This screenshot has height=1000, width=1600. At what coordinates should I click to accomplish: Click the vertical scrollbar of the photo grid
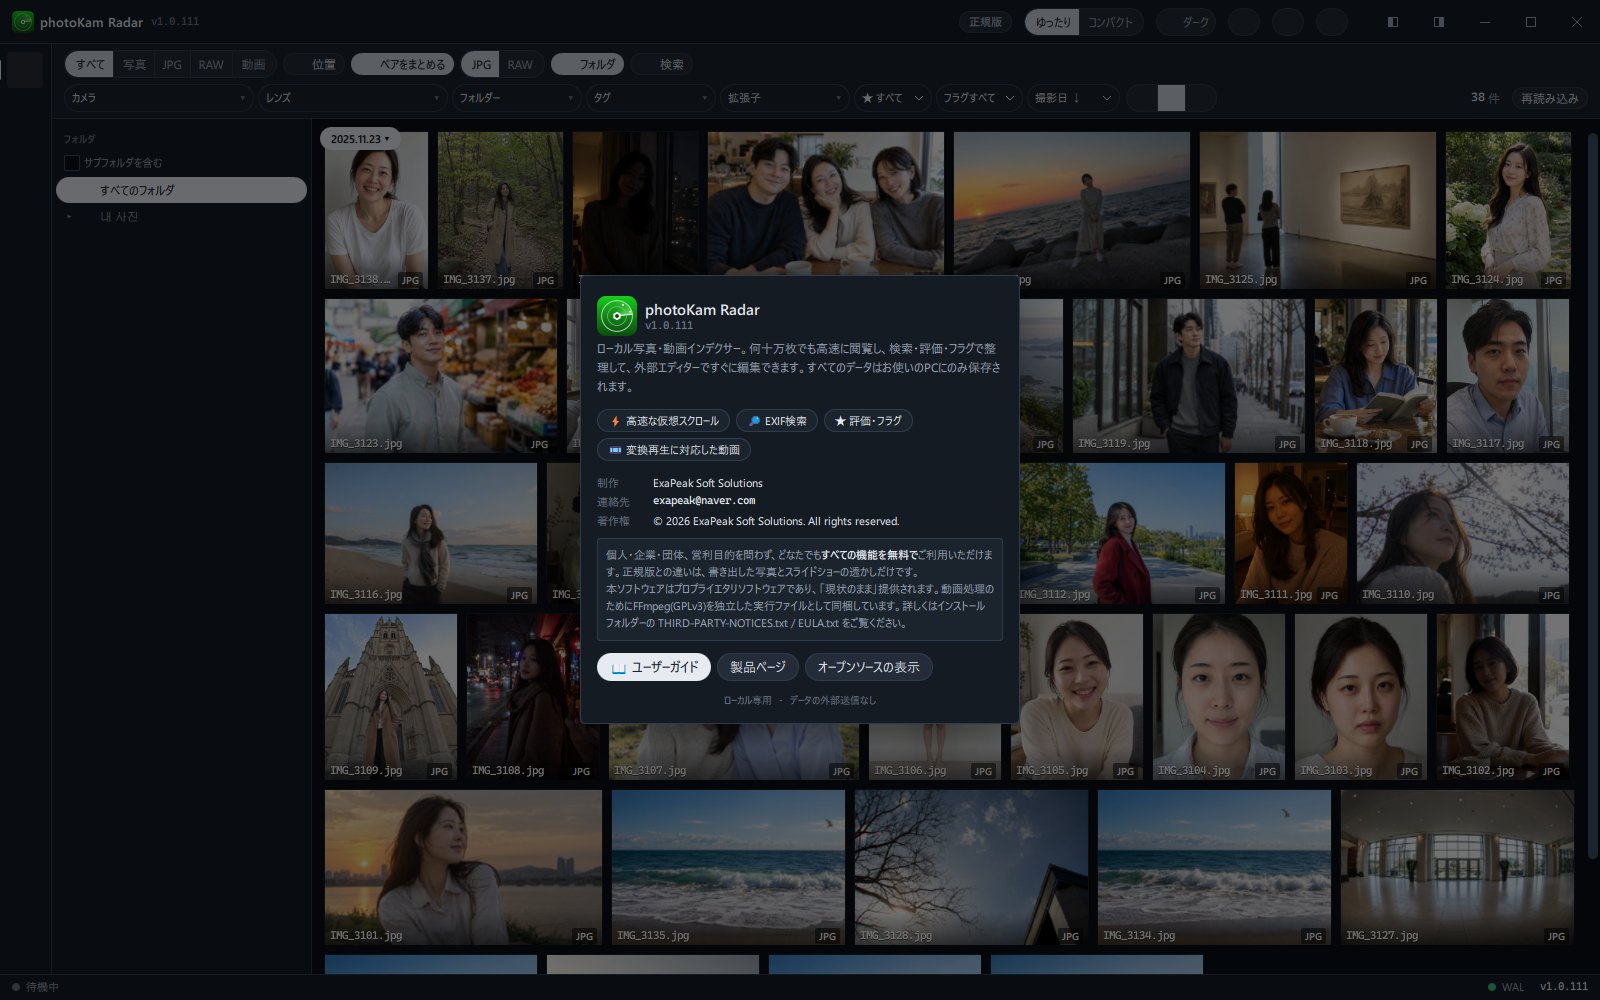click(1593, 495)
